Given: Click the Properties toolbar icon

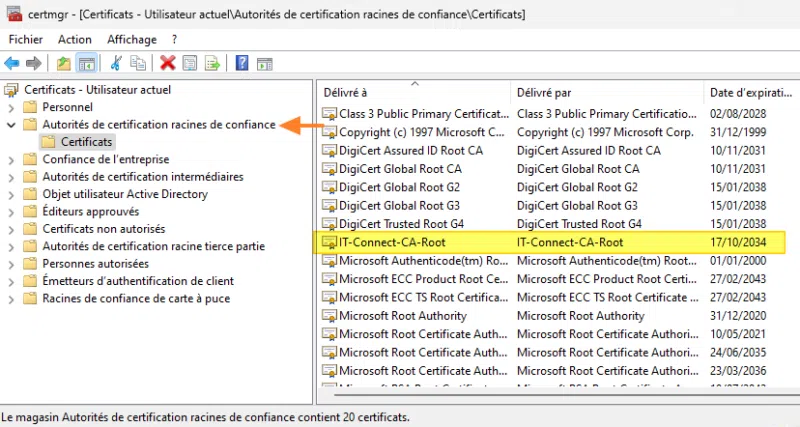Looking at the screenshot, I should (189, 63).
